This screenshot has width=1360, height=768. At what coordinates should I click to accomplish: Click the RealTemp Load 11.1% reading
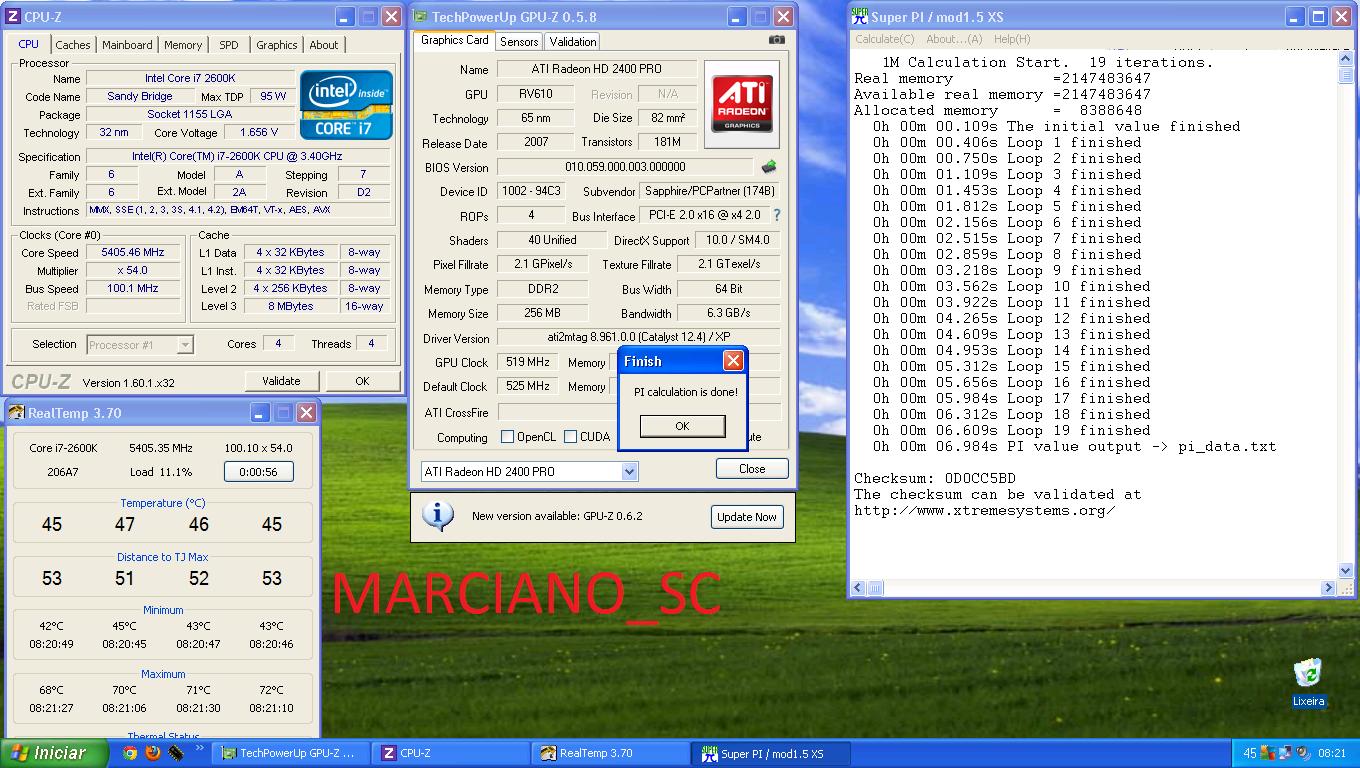click(x=161, y=471)
